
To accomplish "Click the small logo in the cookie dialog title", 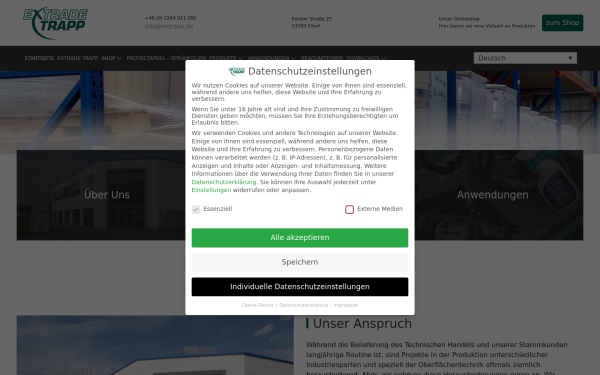I will point(236,71).
